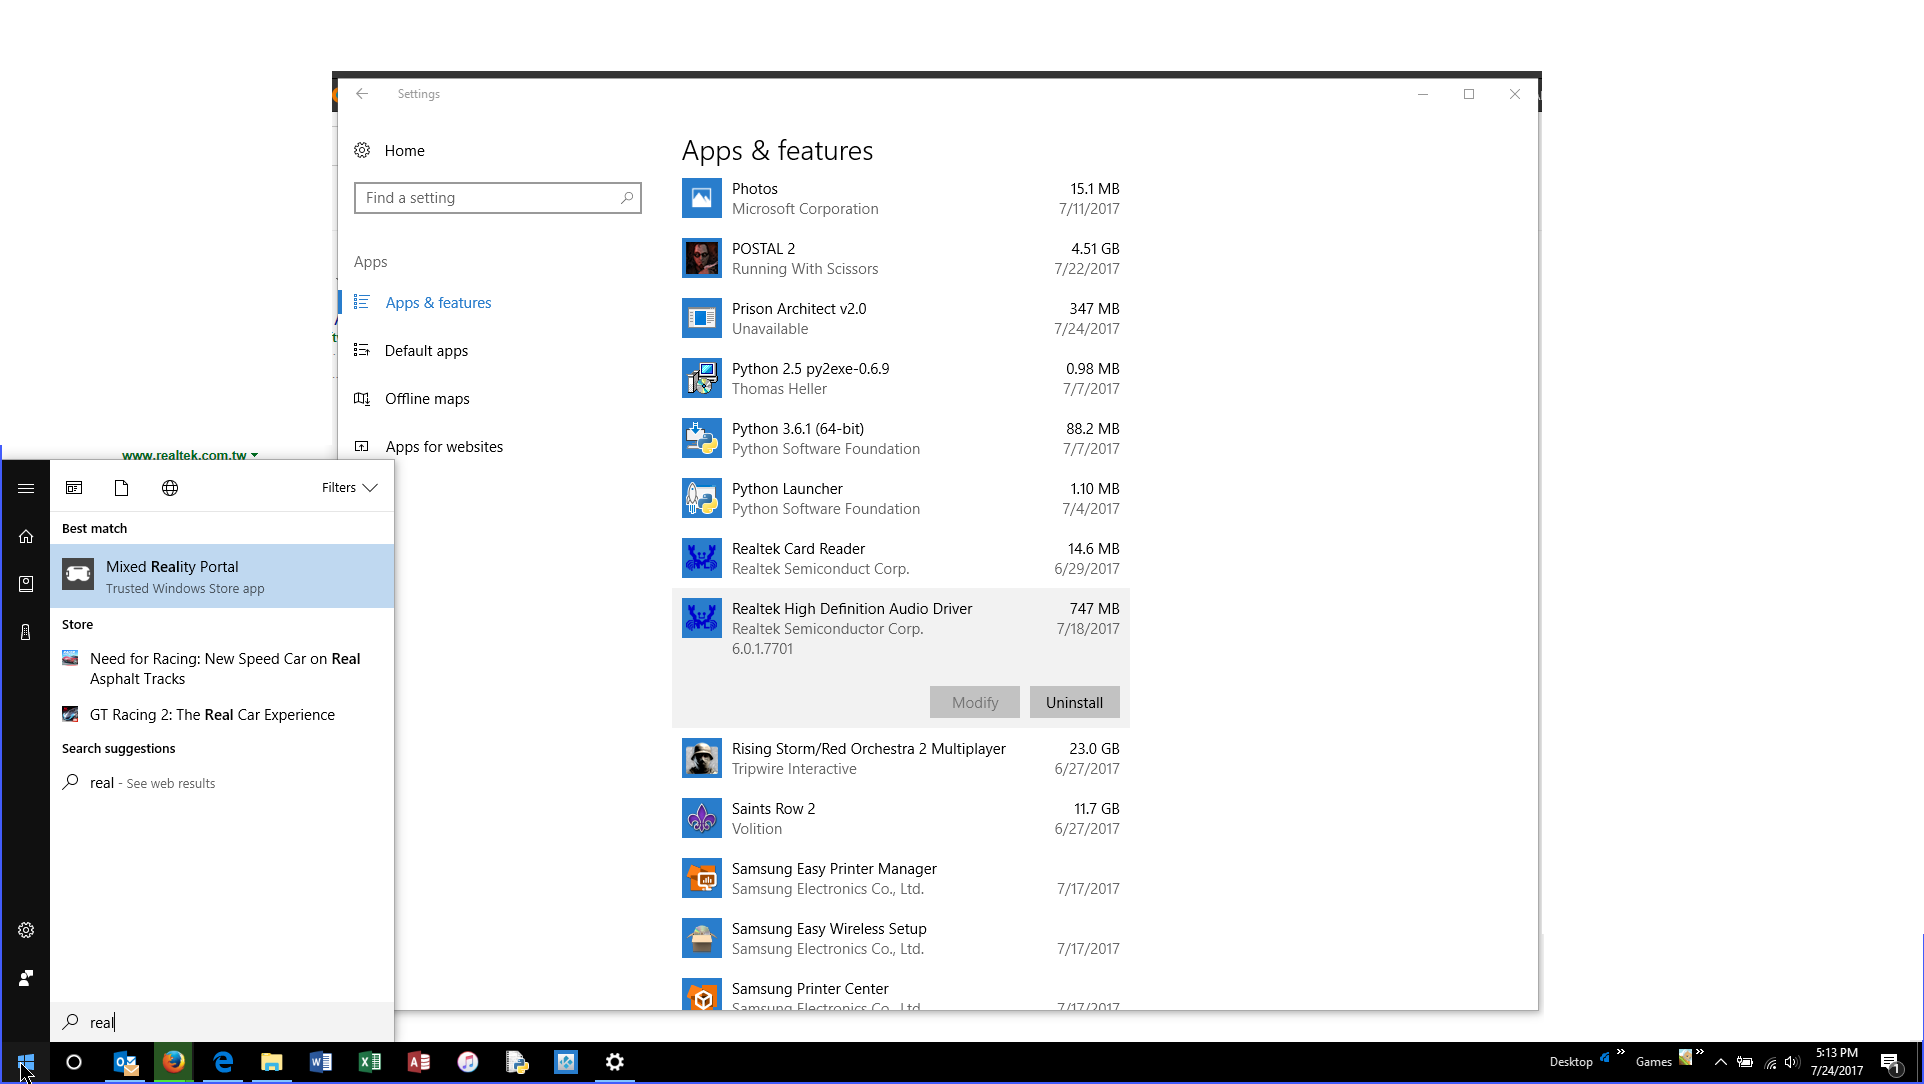This screenshot has height=1084, width=1924.
Task: Click the Find a setting search box
Action: tap(498, 198)
